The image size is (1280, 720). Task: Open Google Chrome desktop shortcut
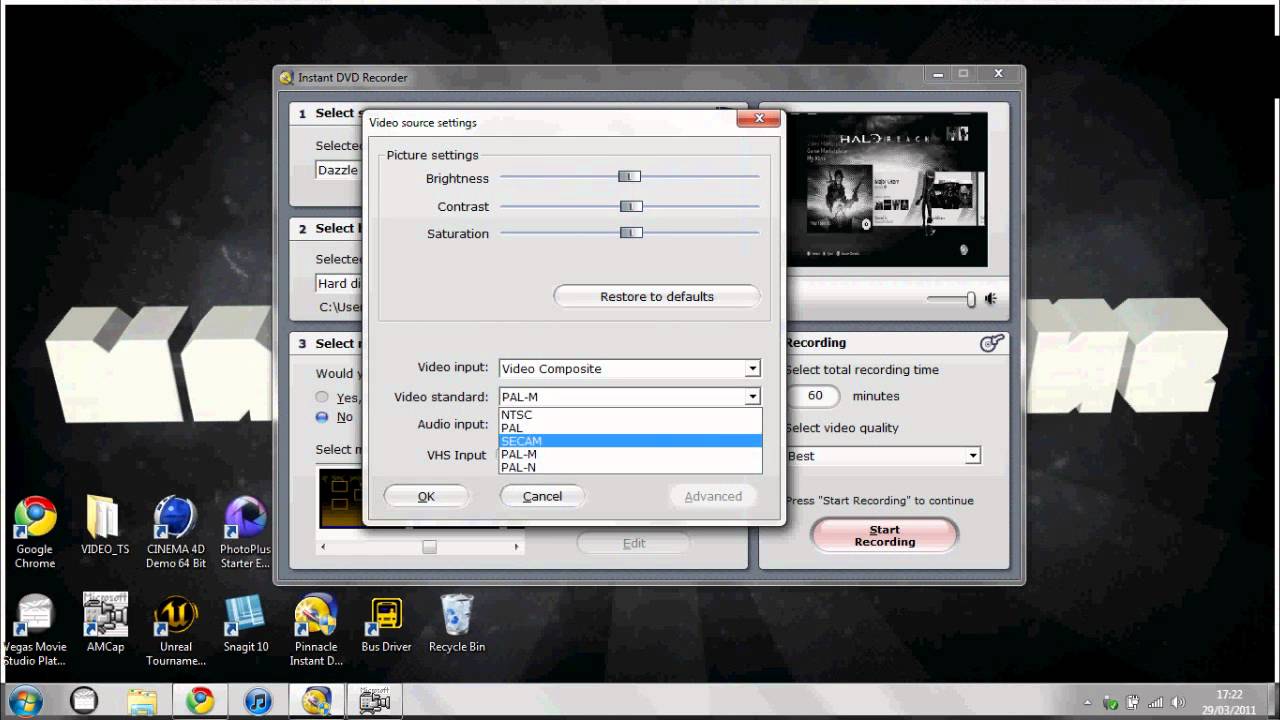34,532
